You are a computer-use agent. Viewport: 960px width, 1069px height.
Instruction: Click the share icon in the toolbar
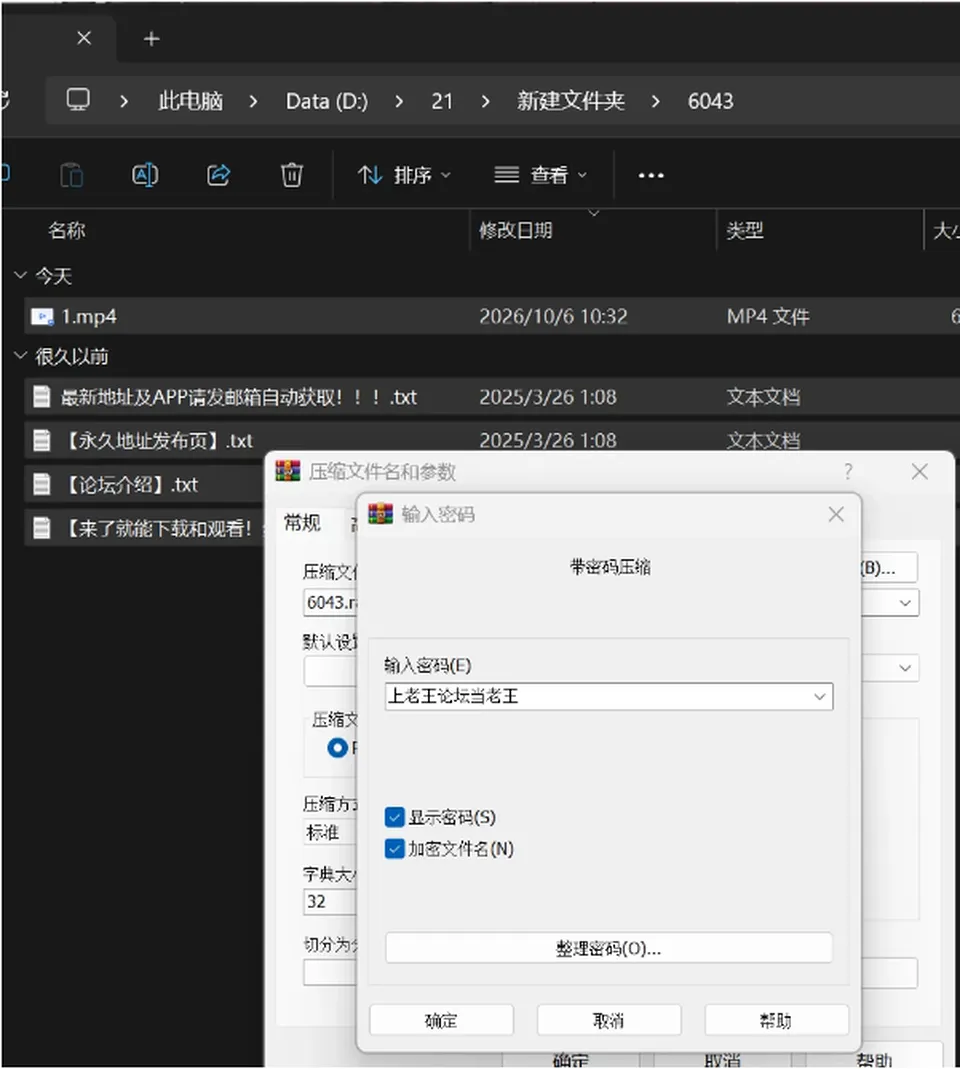[218, 175]
